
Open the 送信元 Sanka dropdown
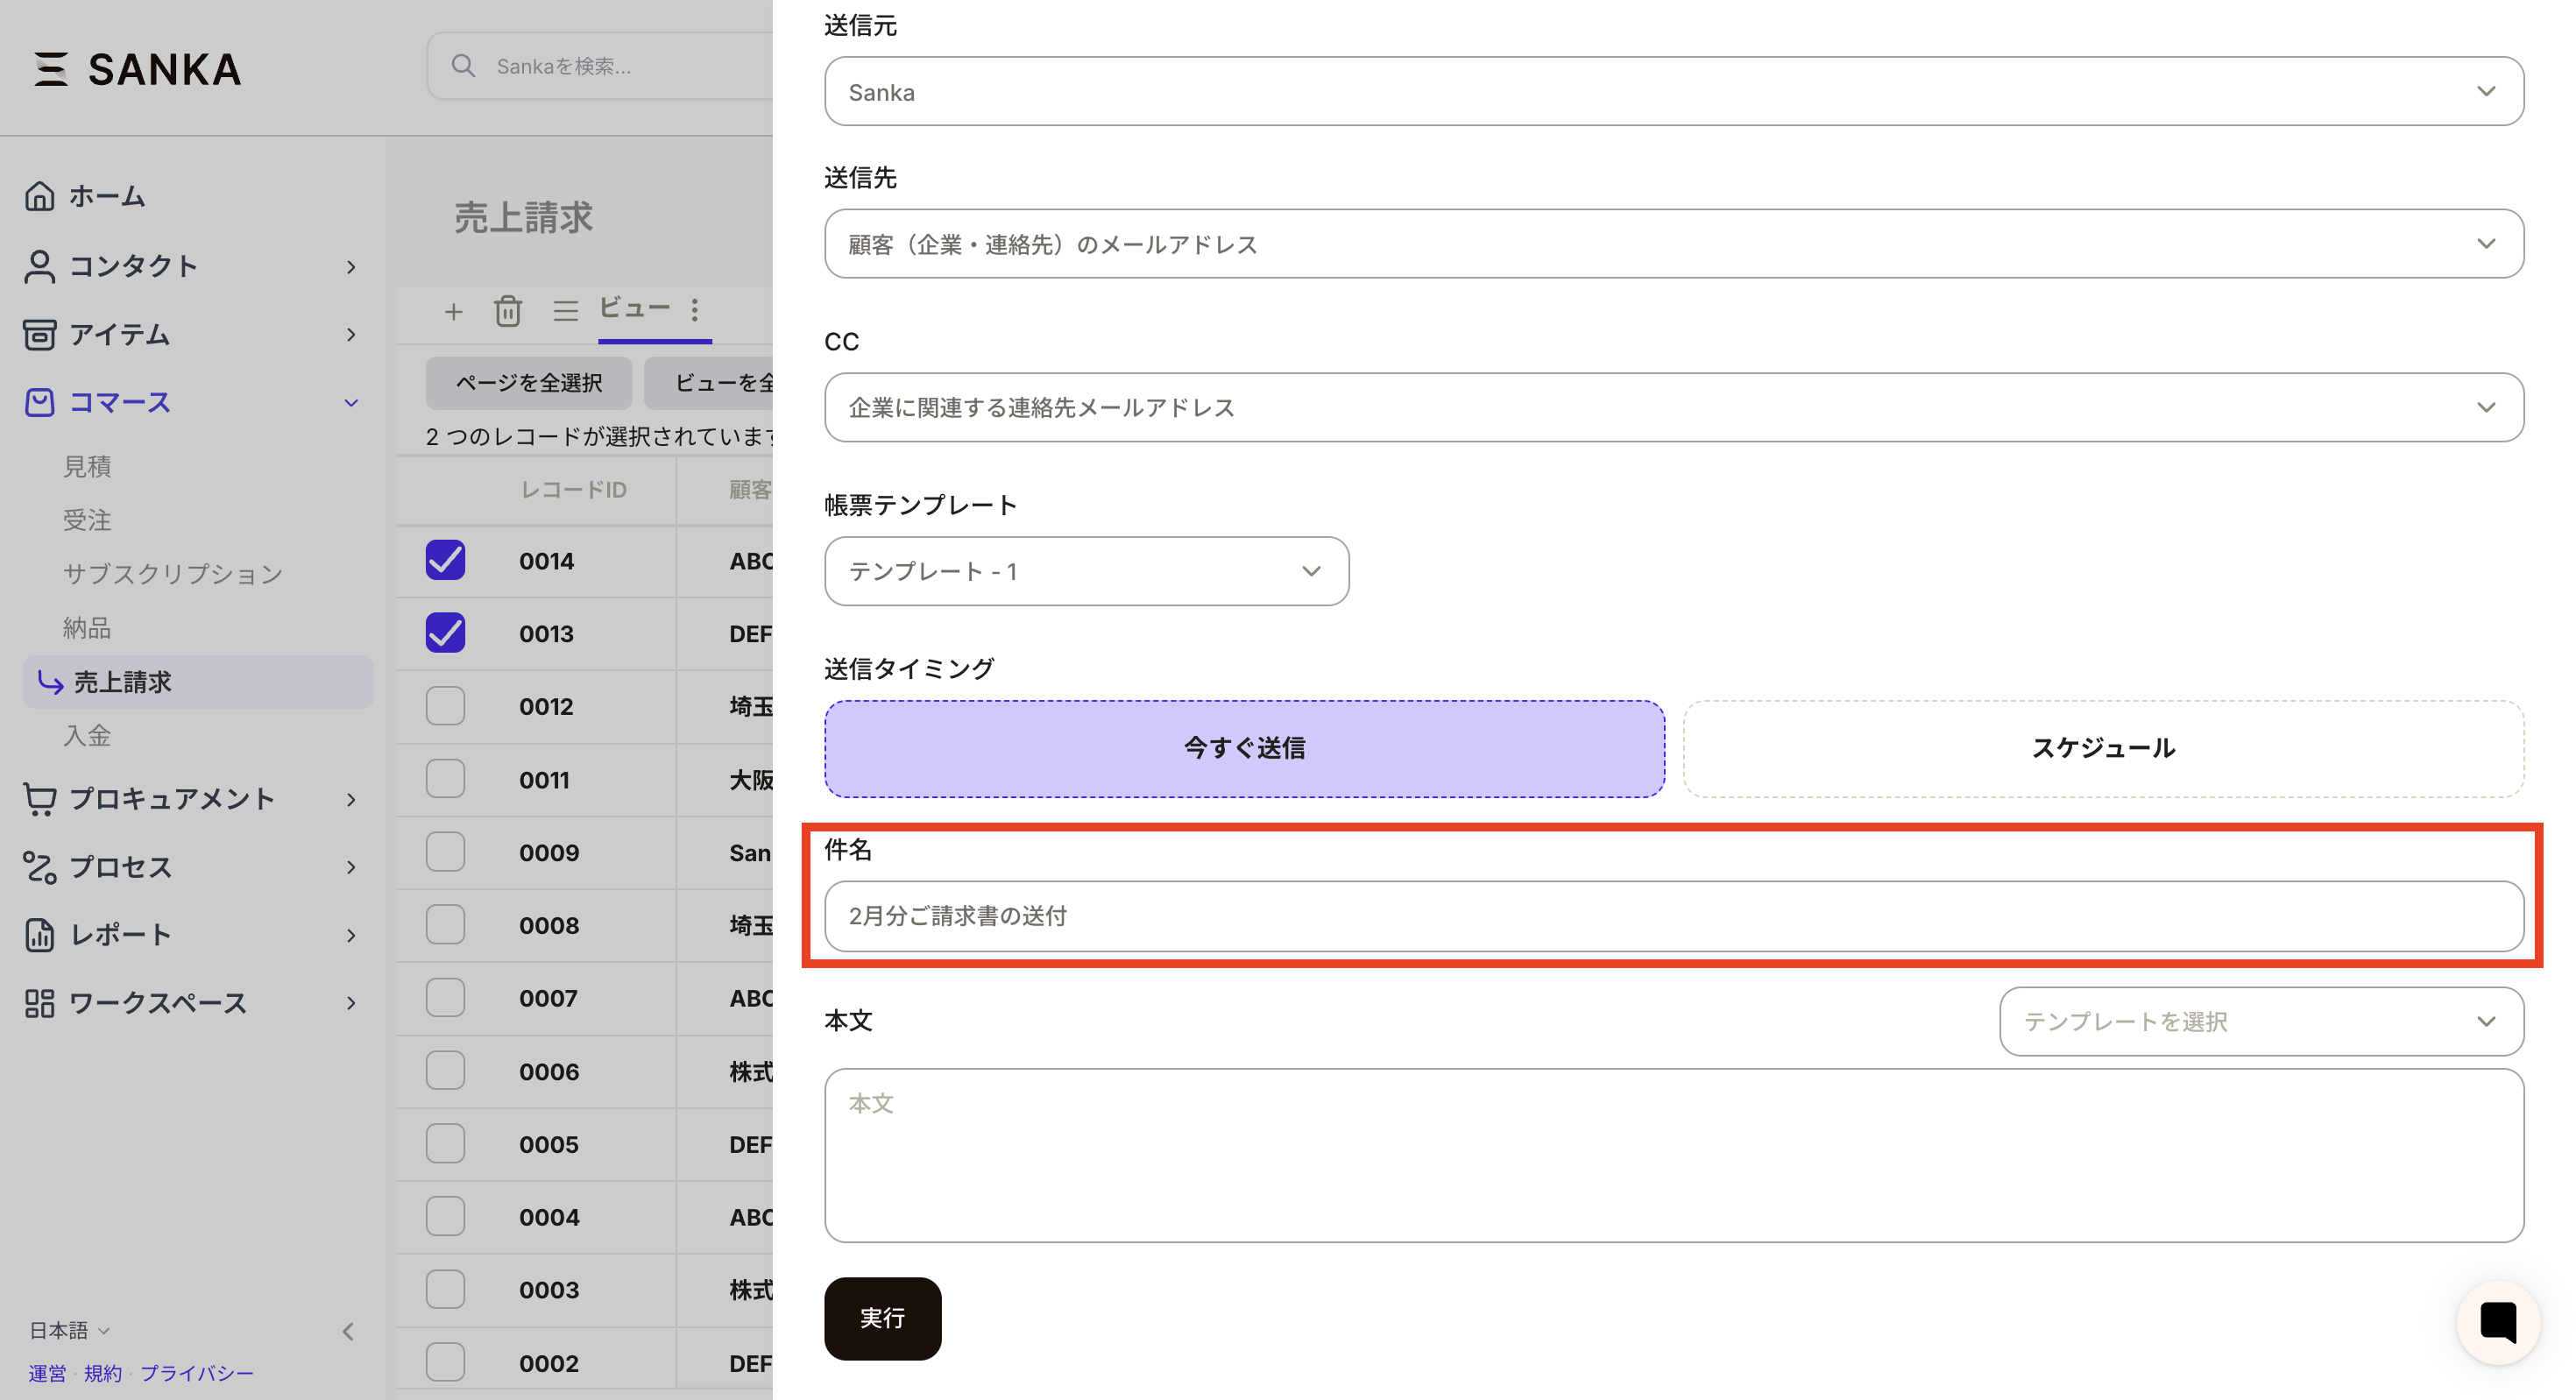coord(2487,91)
